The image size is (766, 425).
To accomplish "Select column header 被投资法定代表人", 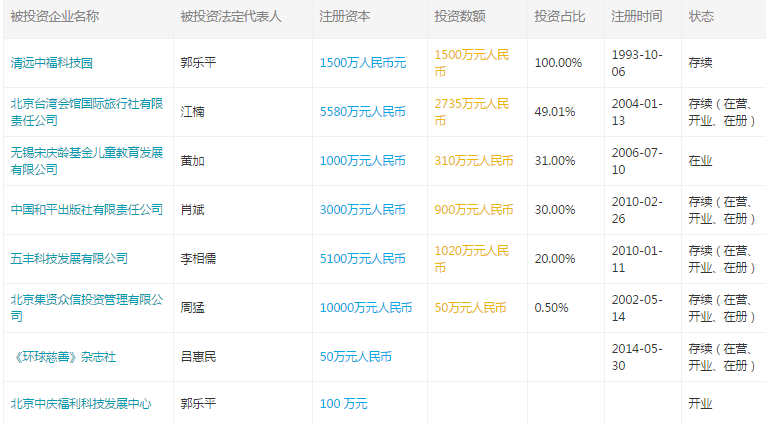I will pos(231,16).
